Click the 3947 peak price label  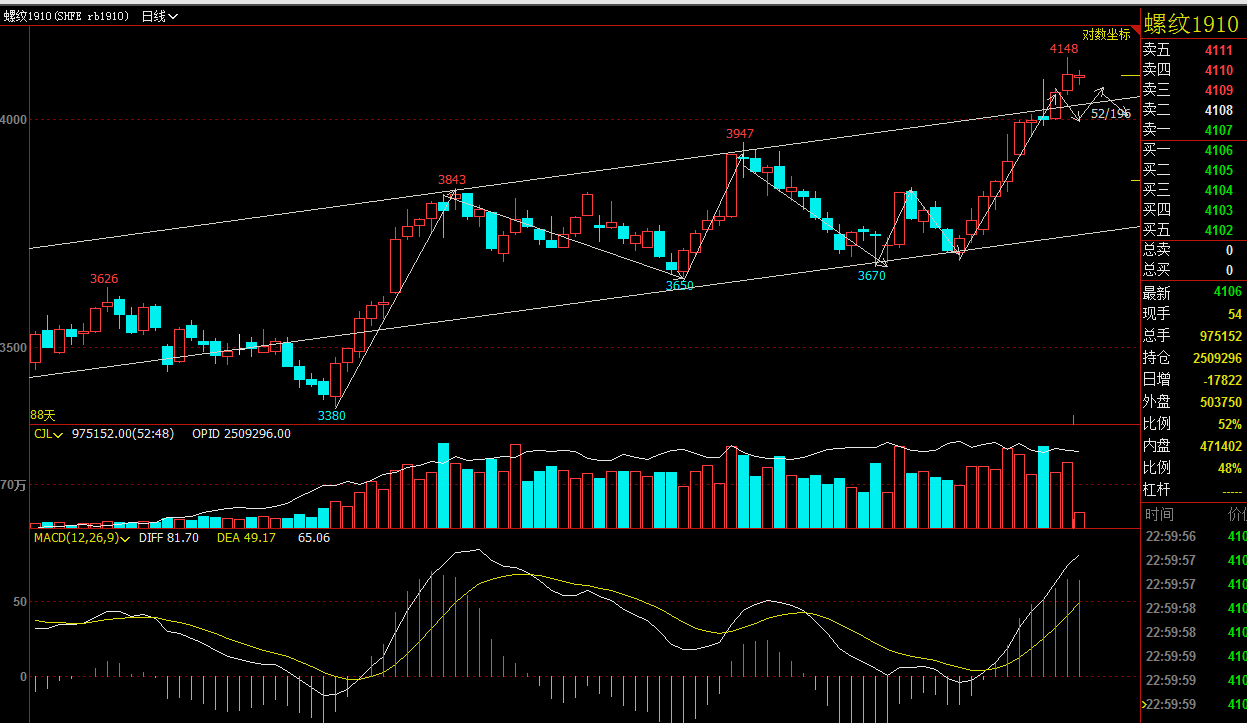point(739,134)
